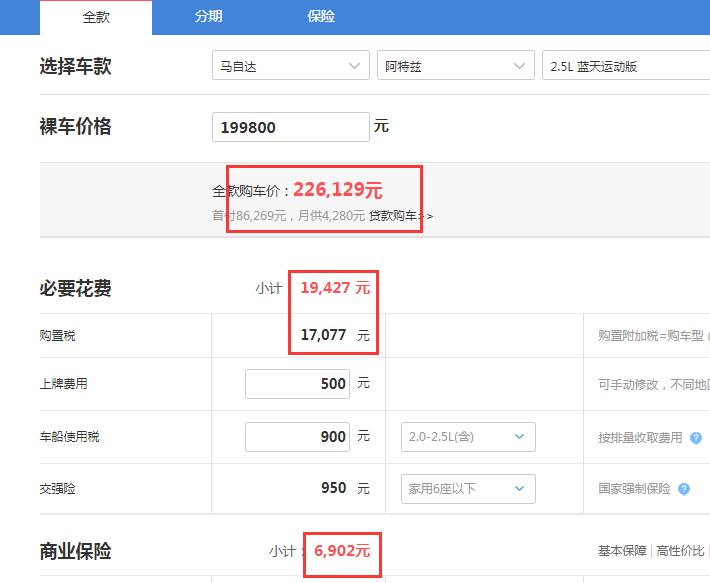The image size is (710, 583).
Task: Click the 交强险 amount 950
Action: click(334, 488)
